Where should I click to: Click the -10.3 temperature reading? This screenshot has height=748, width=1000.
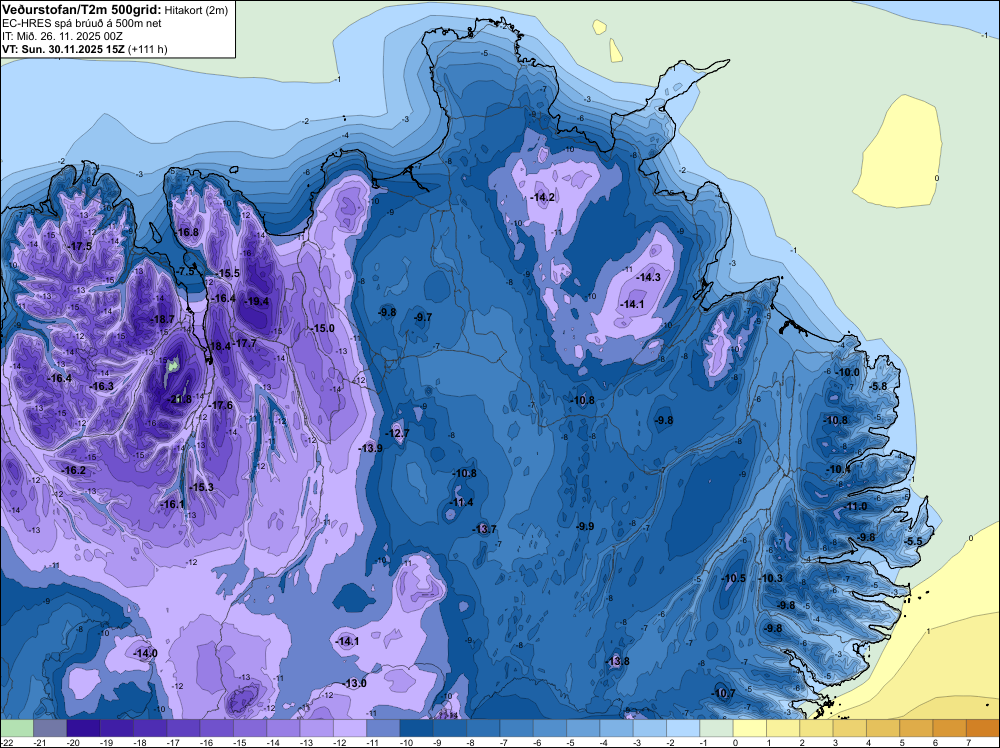pos(771,578)
